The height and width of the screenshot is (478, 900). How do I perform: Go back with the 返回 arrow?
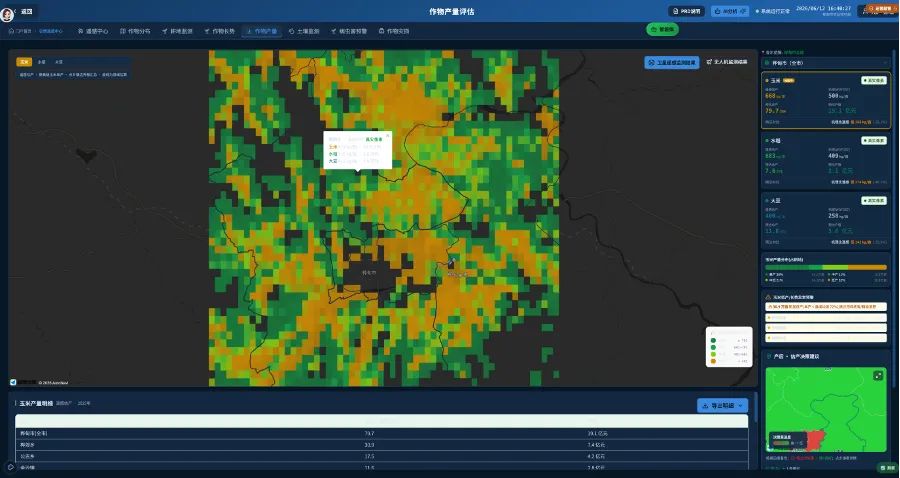(15, 11)
